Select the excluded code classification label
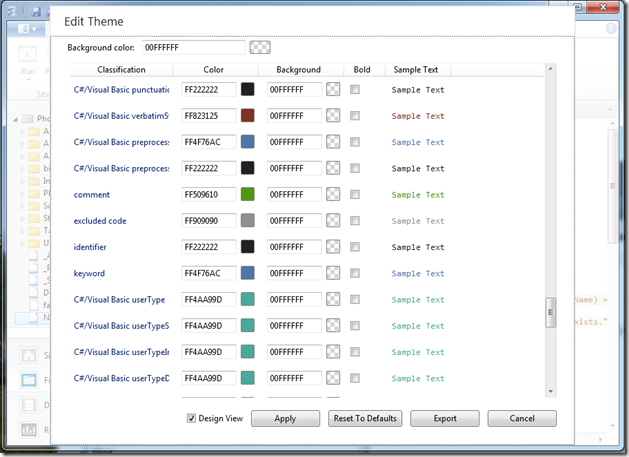629x457 pixels. 100,221
